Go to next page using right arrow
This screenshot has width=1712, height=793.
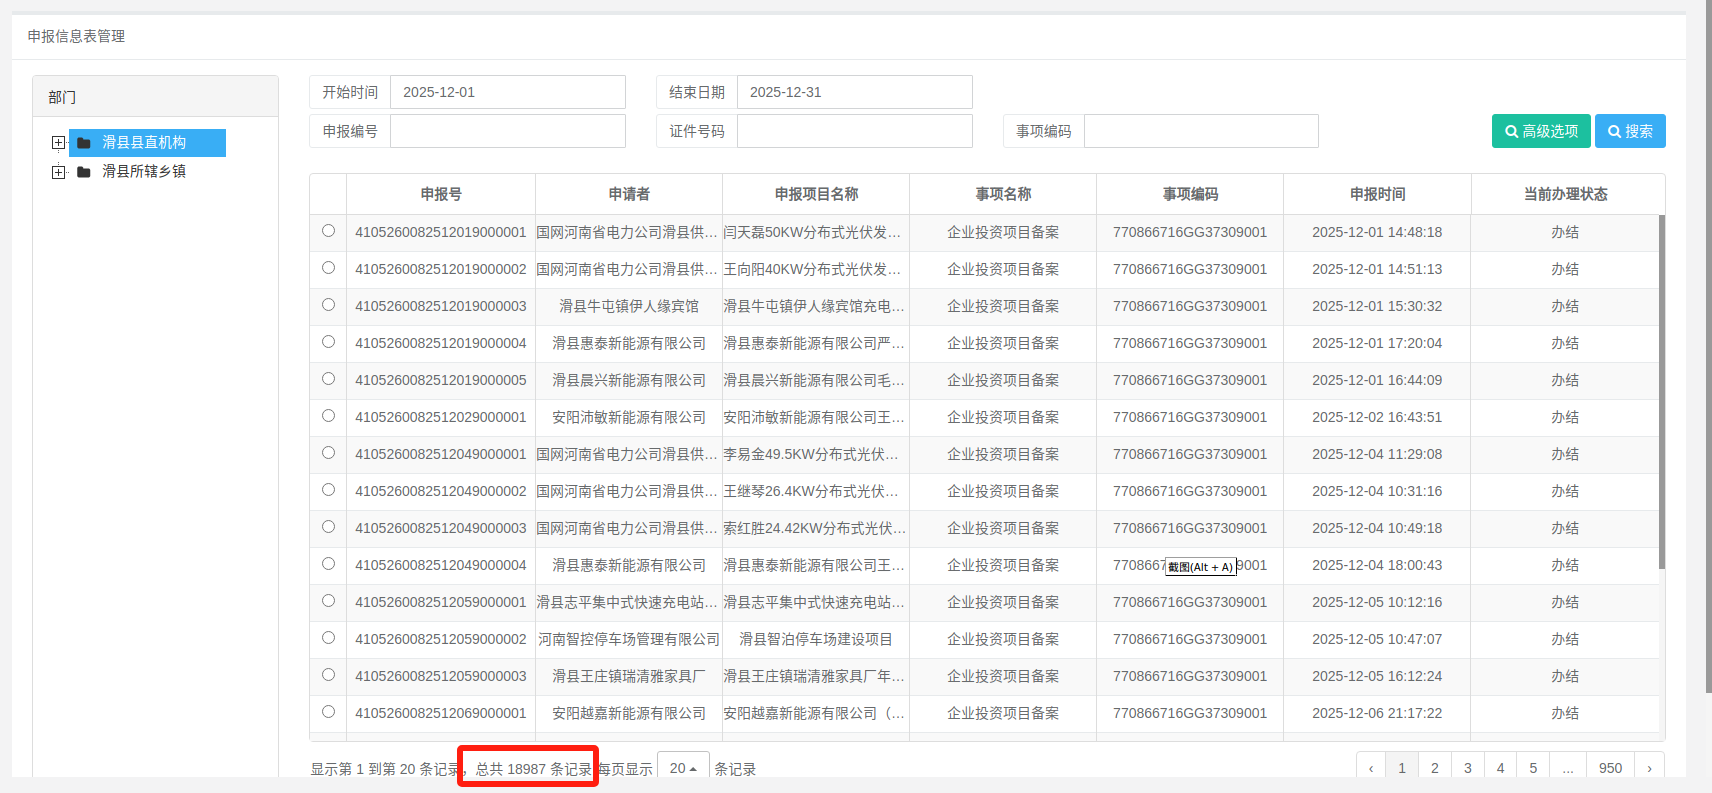pos(1649,768)
